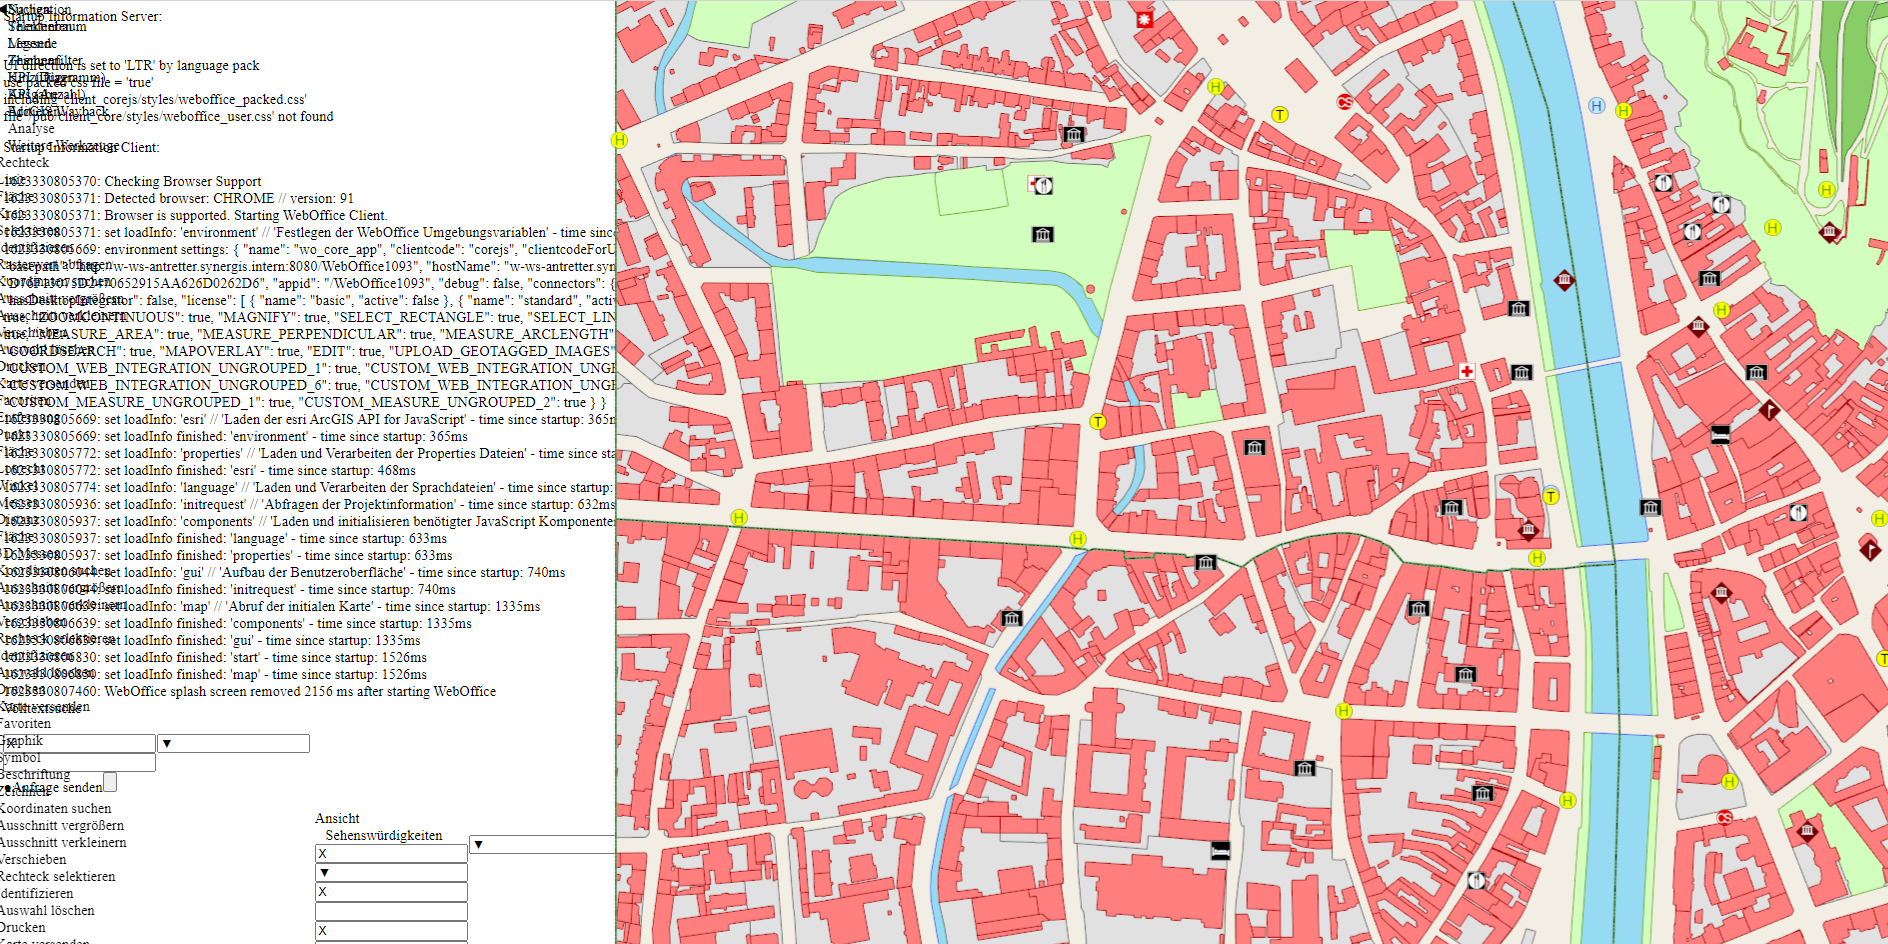
Task: Tick the checkbox beside Anfrage senden
Action: coord(110,782)
